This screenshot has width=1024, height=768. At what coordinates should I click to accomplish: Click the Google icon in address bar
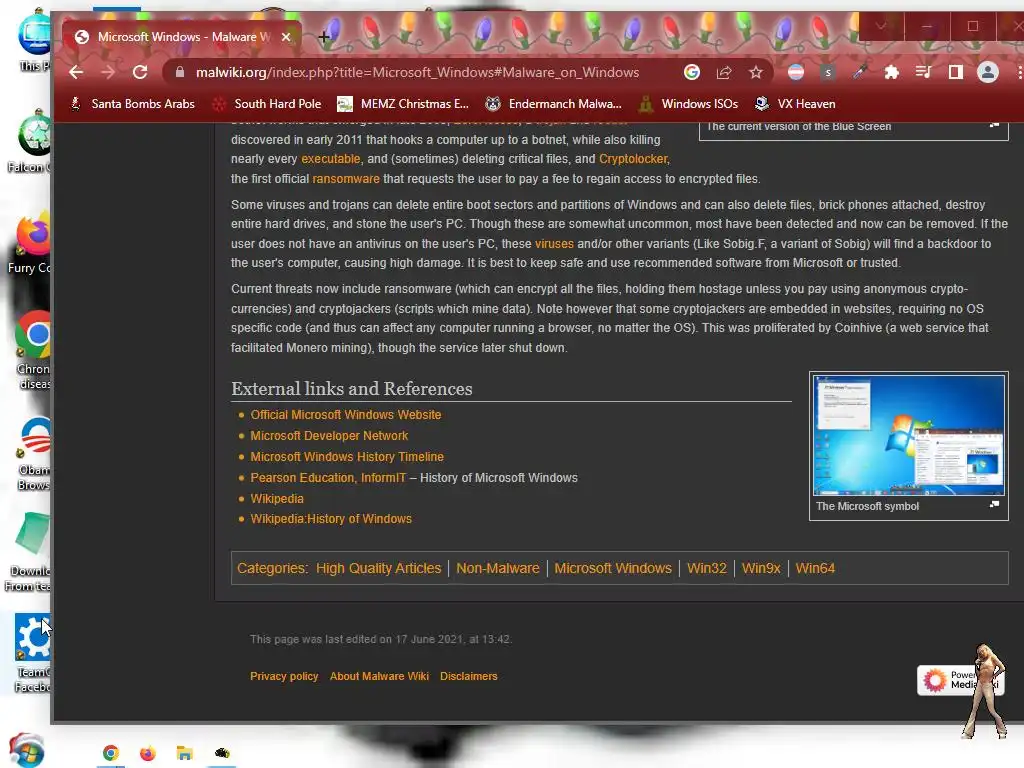coord(692,72)
